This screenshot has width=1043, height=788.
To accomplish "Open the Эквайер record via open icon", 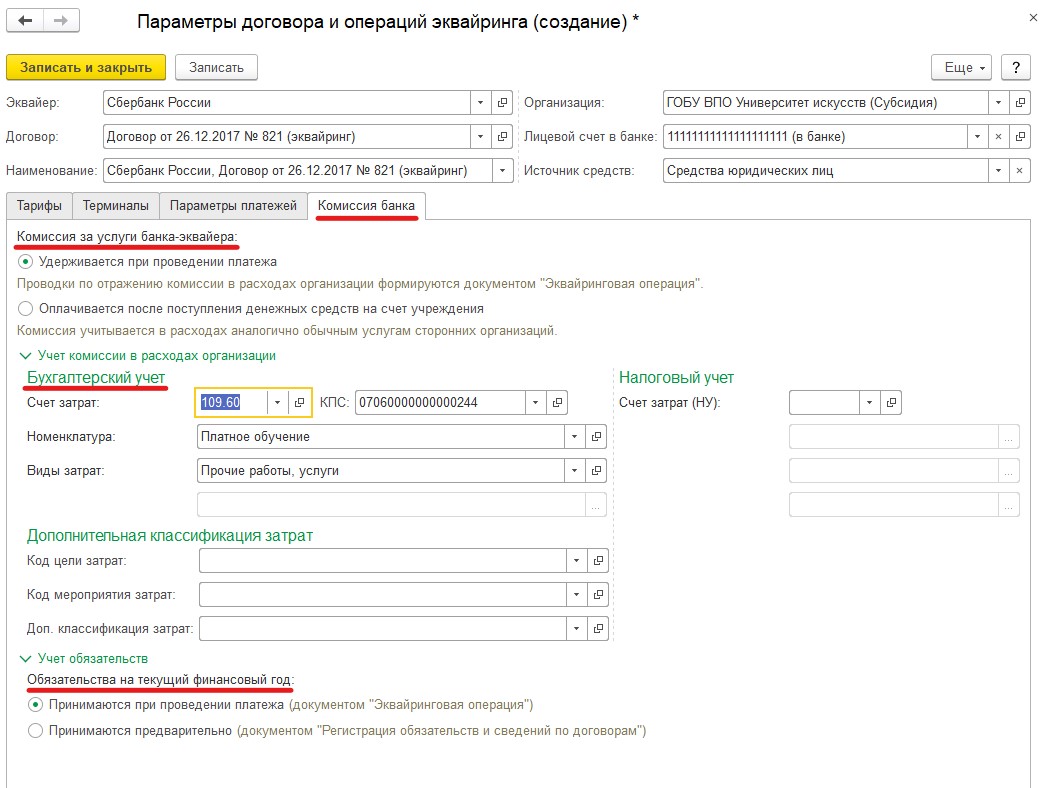I will [x=502, y=102].
